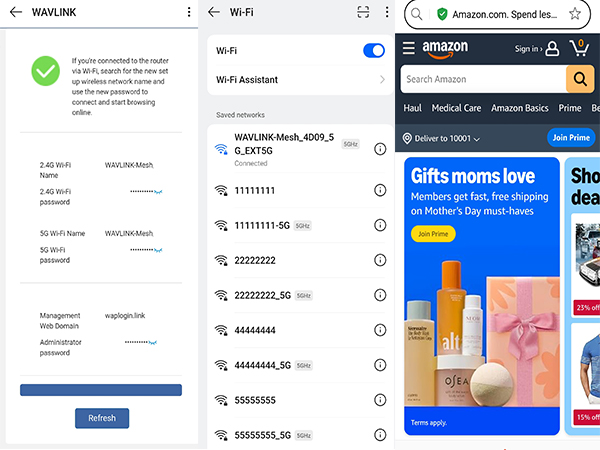The height and width of the screenshot is (450, 600).
Task: Bookmark the Amazon page with star icon
Action: point(575,14)
